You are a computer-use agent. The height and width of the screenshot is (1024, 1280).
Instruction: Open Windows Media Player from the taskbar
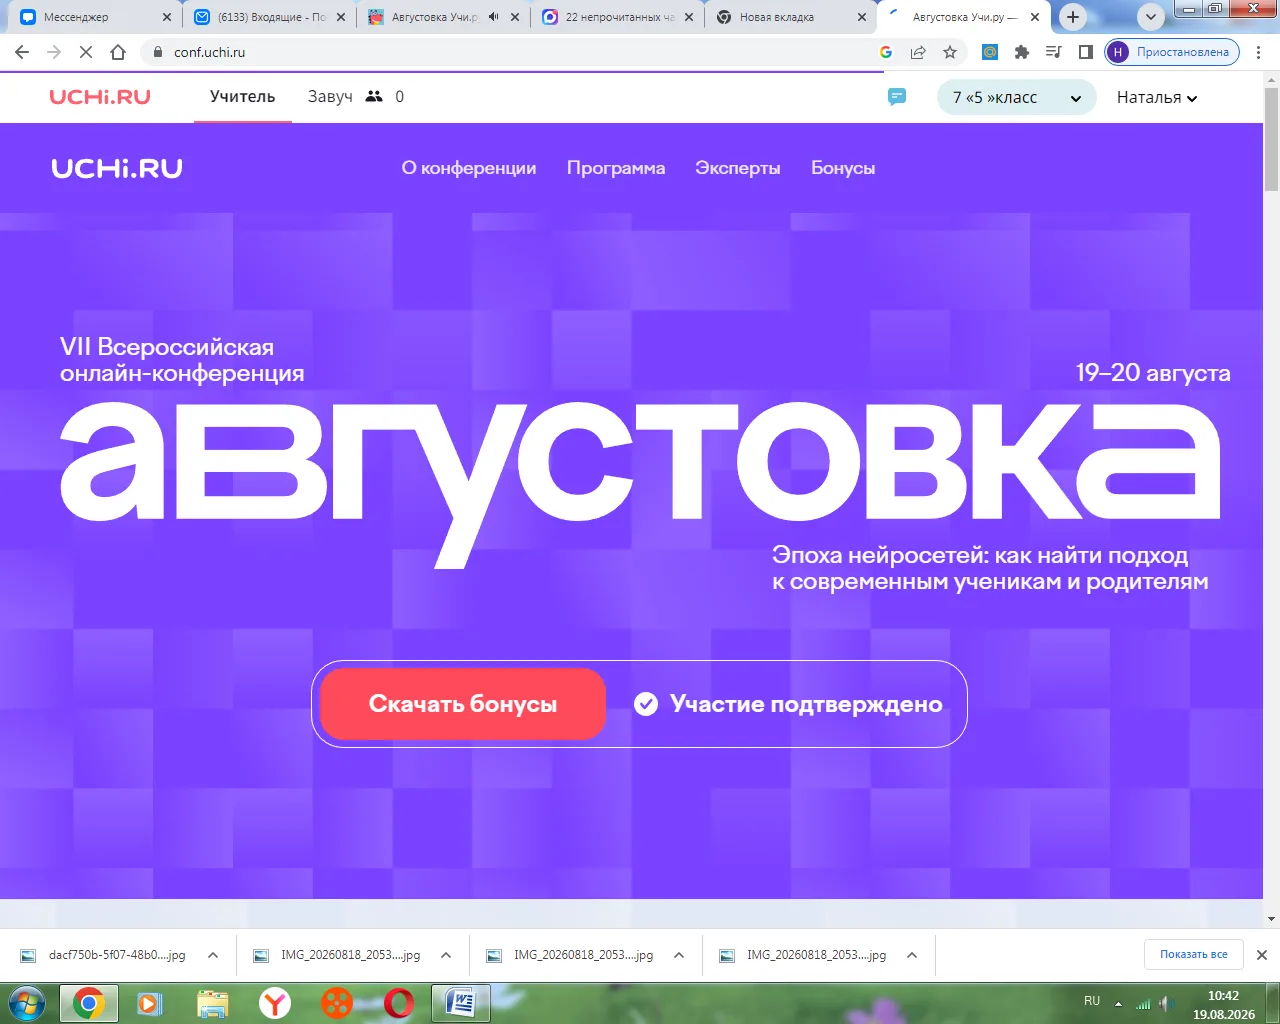tap(150, 1003)
